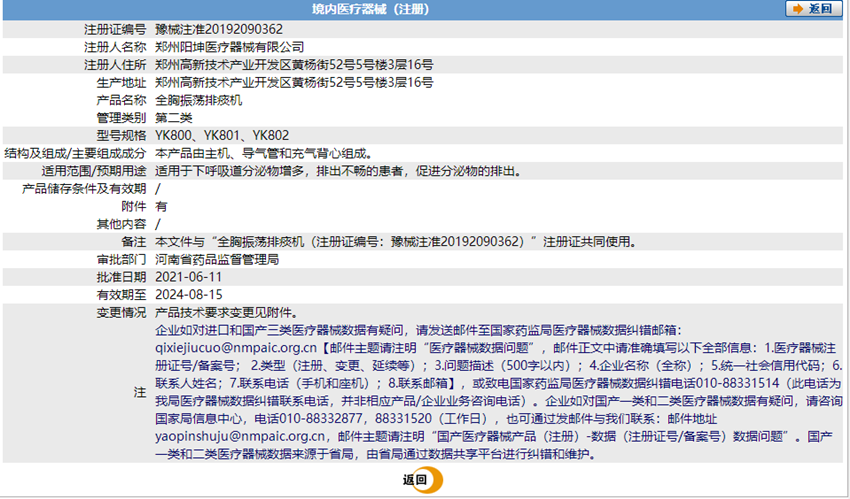Click phone number 010-88331514 in the note
Image resolution: width=850 pixels, height=499 pixels.
[738, 383]
